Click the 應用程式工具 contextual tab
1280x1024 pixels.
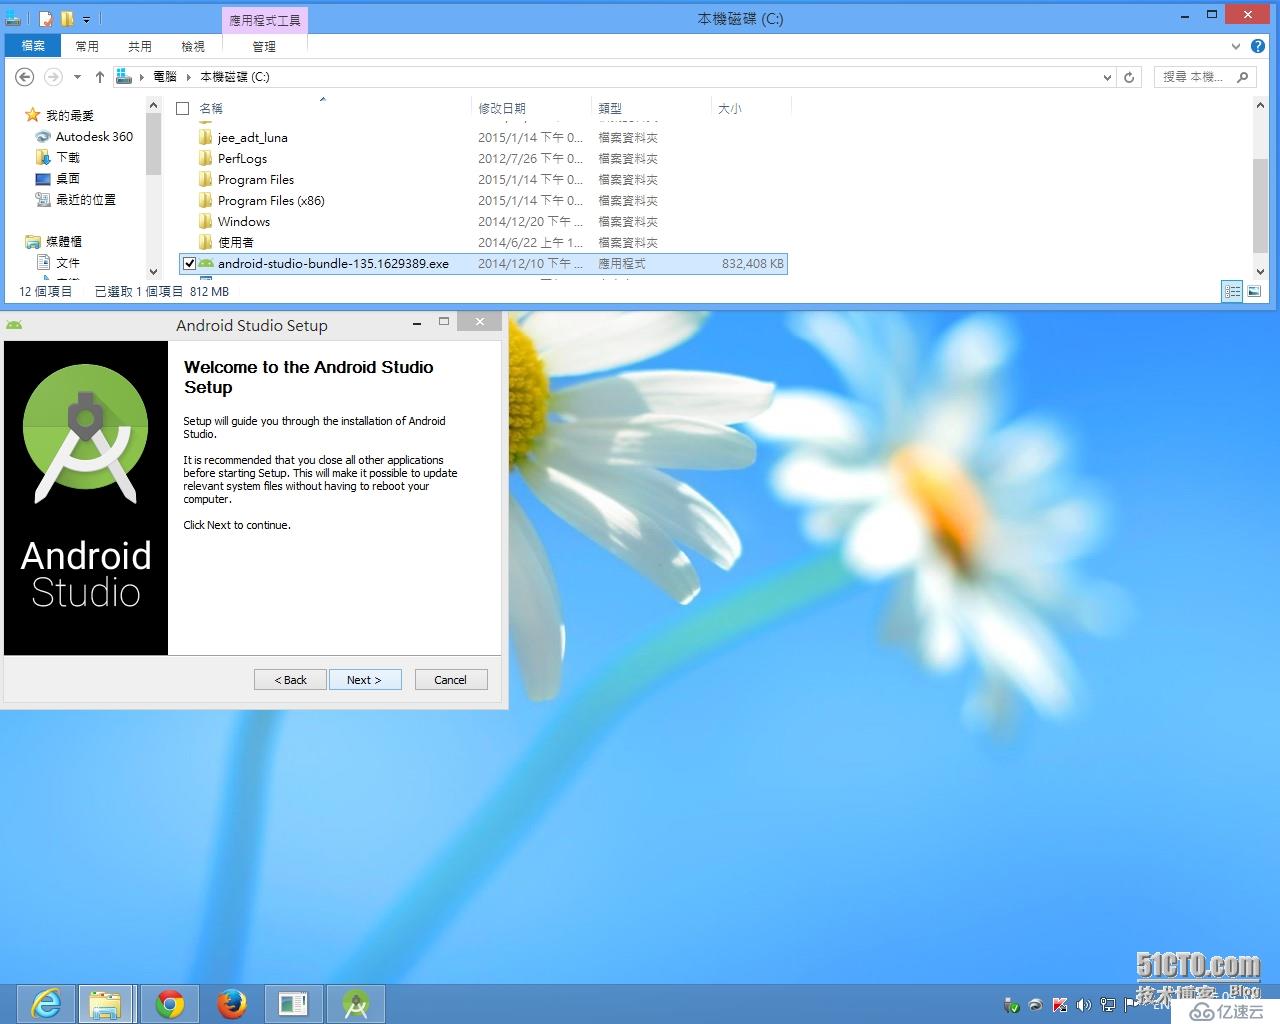[264, 20]
